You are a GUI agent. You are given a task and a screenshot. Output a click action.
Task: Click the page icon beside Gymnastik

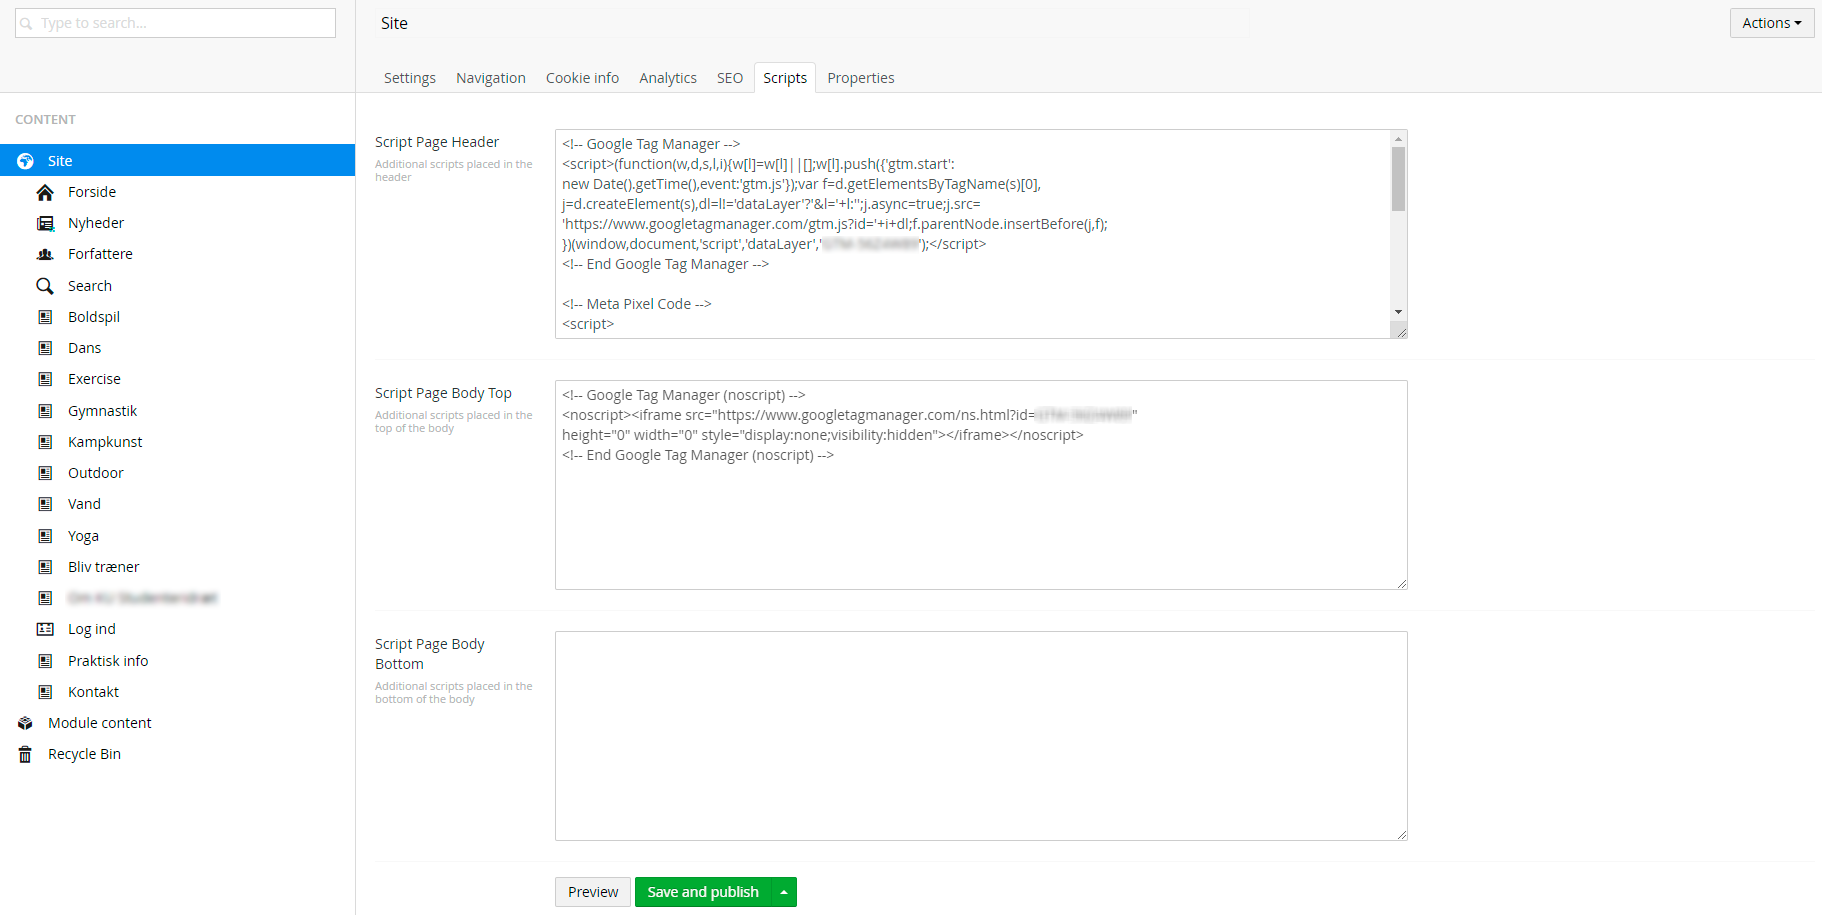45,411
